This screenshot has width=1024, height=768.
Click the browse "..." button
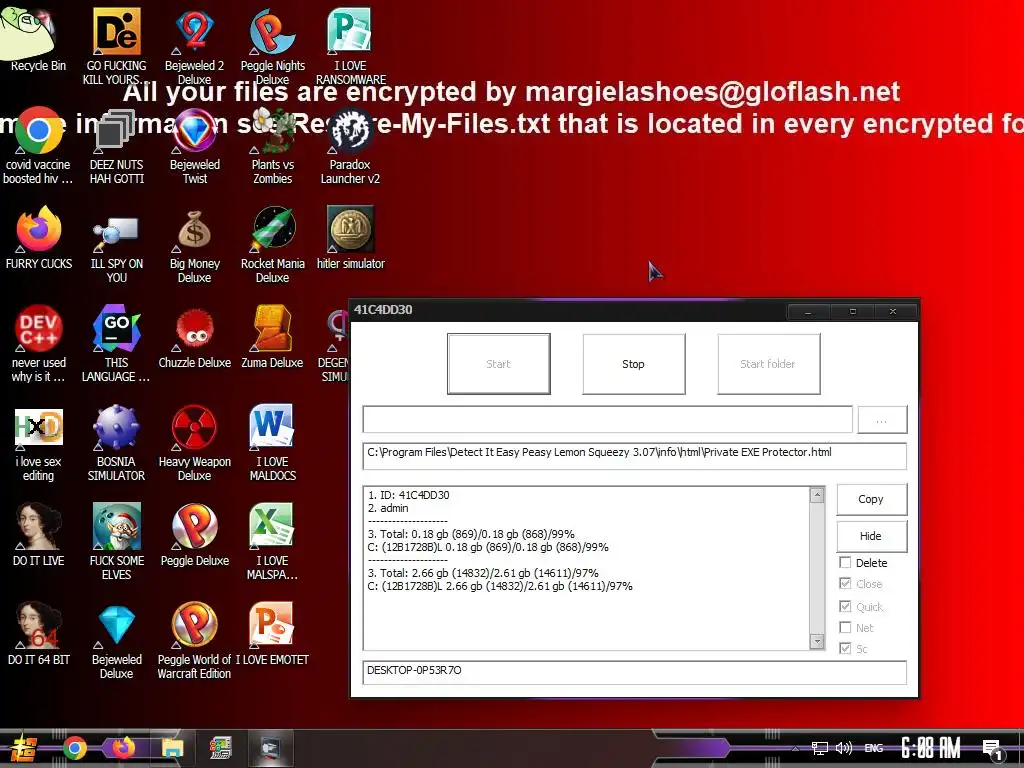[x=882, y=419]
